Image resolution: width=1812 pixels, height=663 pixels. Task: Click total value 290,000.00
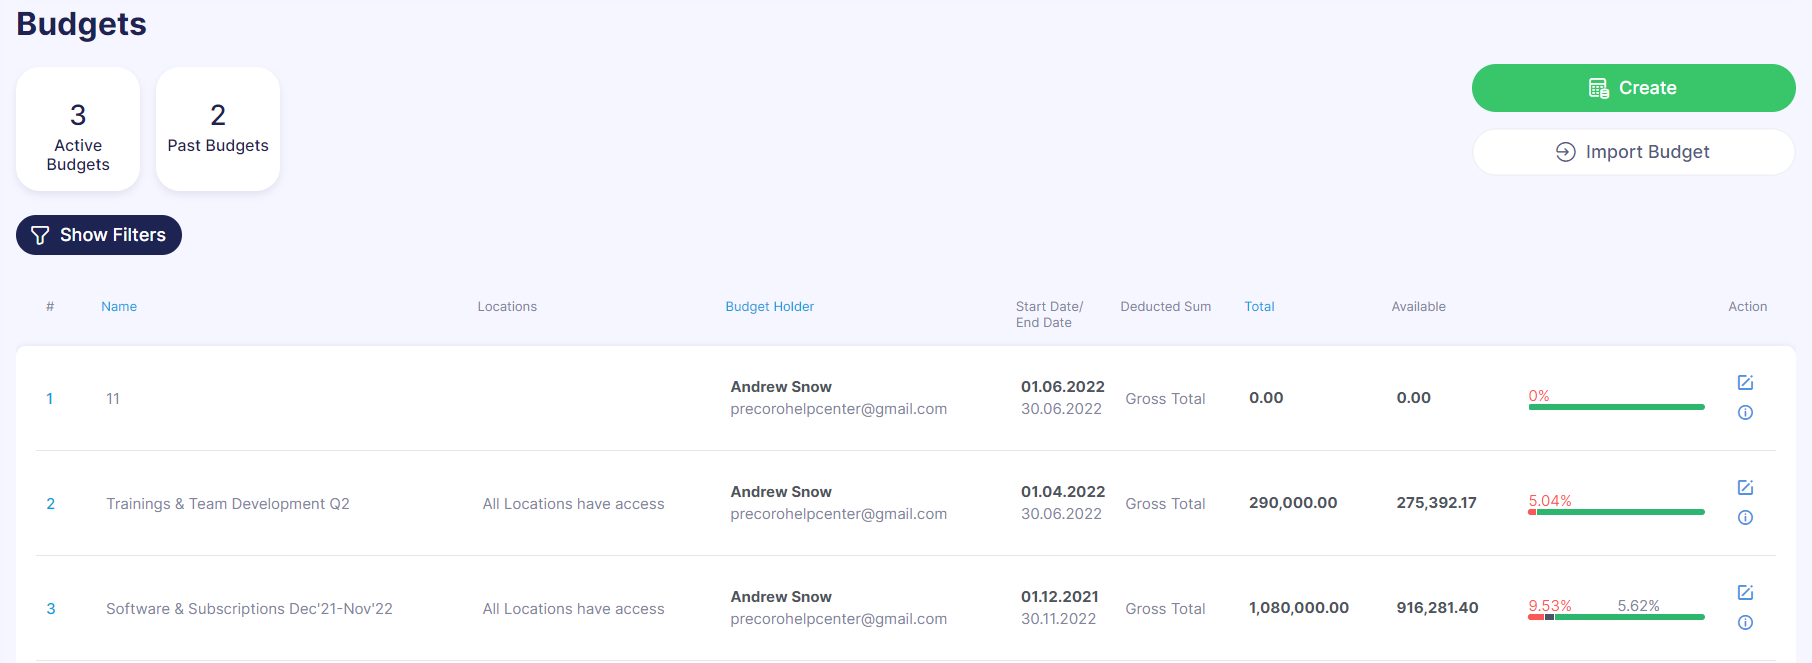(1293, 503)
